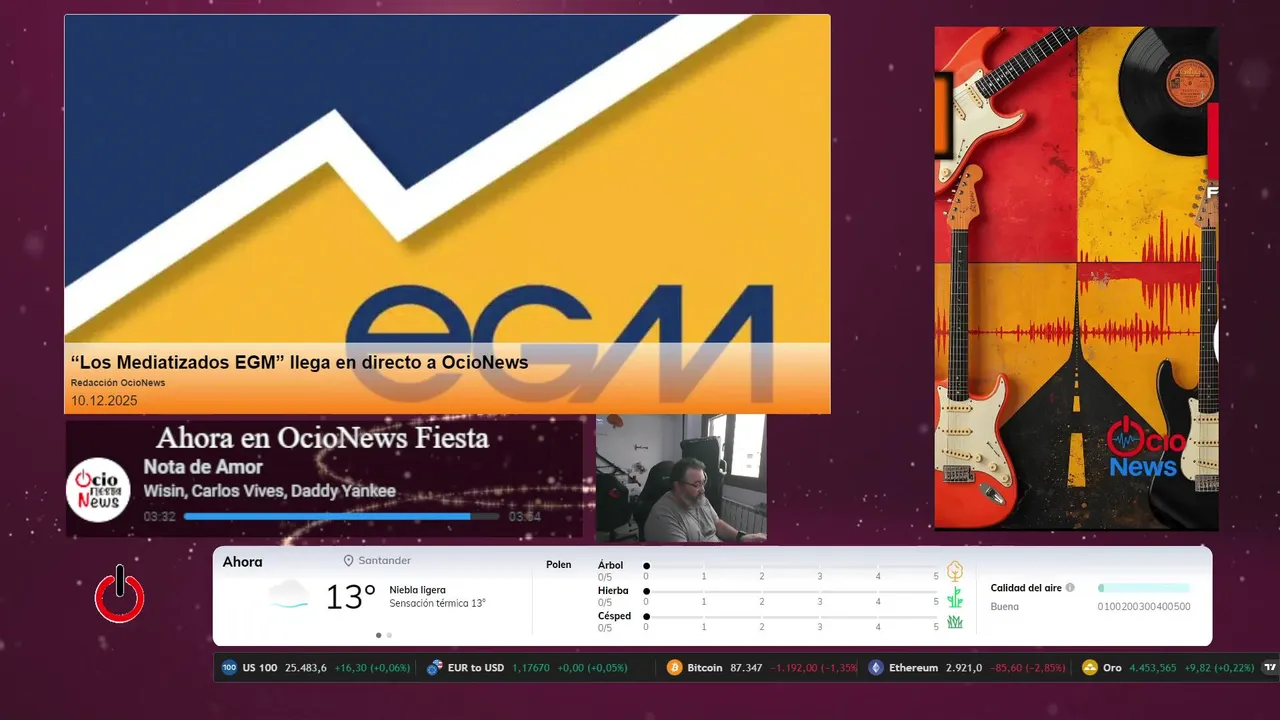Open the guitars and vinyl poster
Screen dimensions: 1280x720
tap(1076, 278)
